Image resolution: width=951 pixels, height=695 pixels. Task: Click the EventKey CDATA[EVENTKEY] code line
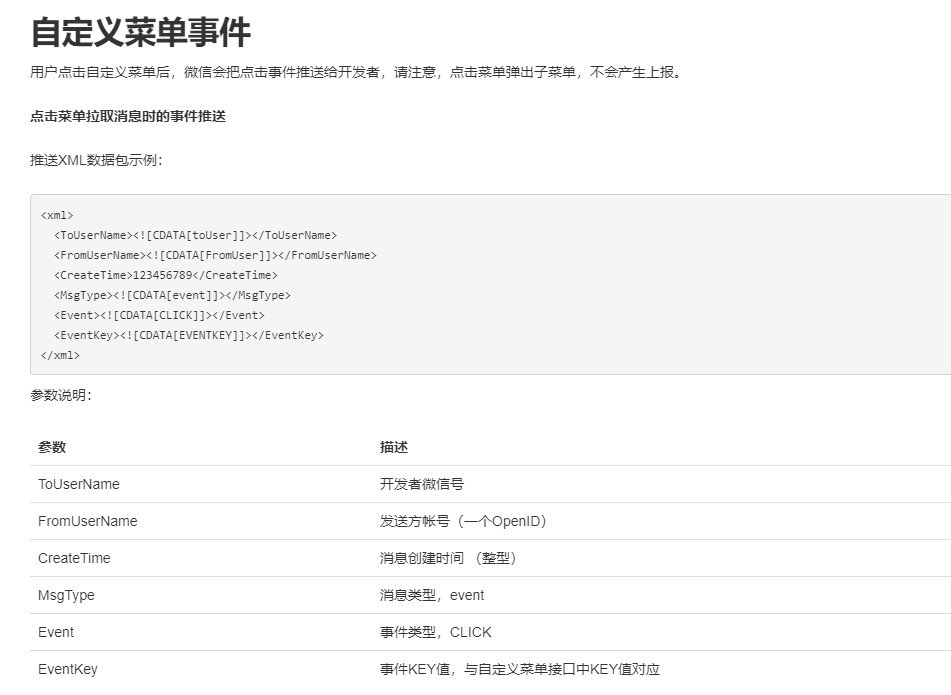click(x=189, y=335)
